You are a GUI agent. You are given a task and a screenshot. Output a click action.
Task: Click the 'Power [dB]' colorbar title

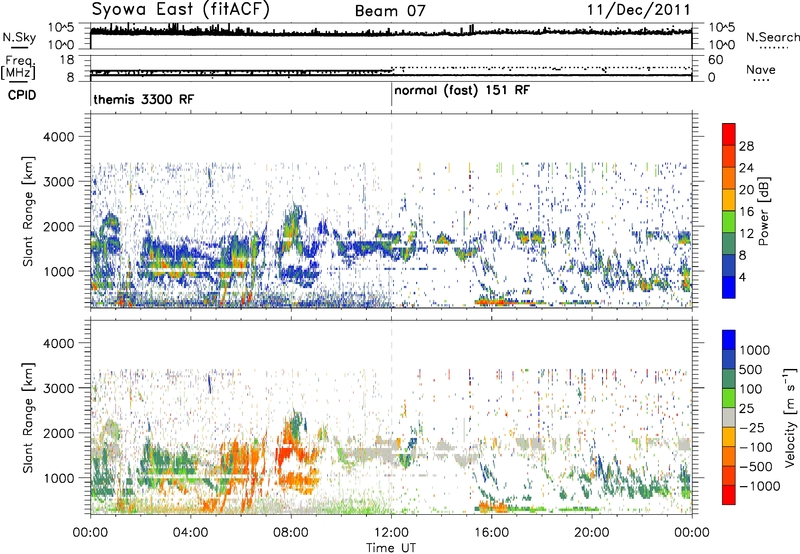[763, 211]
